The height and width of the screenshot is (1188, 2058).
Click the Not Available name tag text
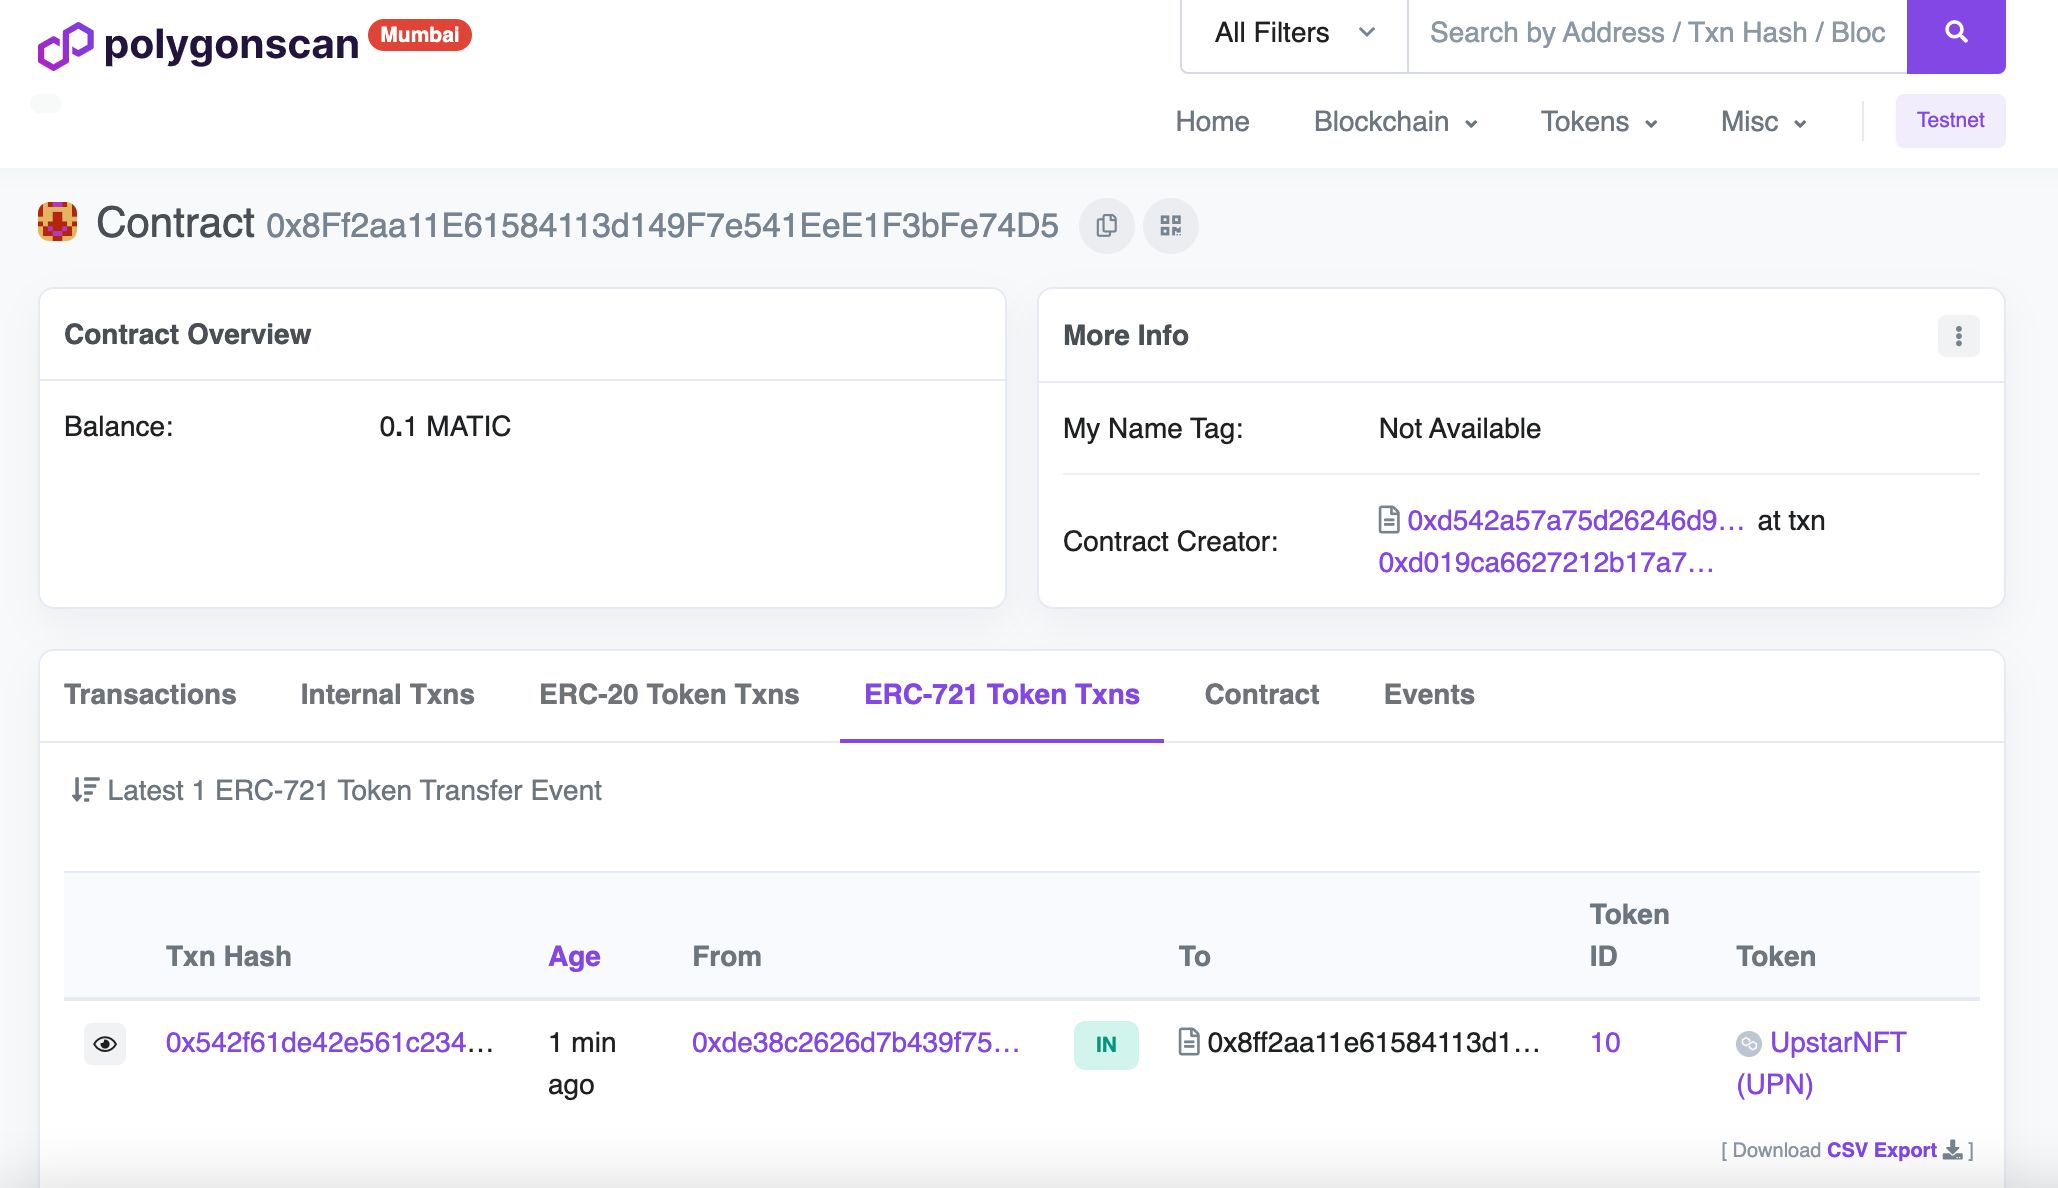point(1460,429)
